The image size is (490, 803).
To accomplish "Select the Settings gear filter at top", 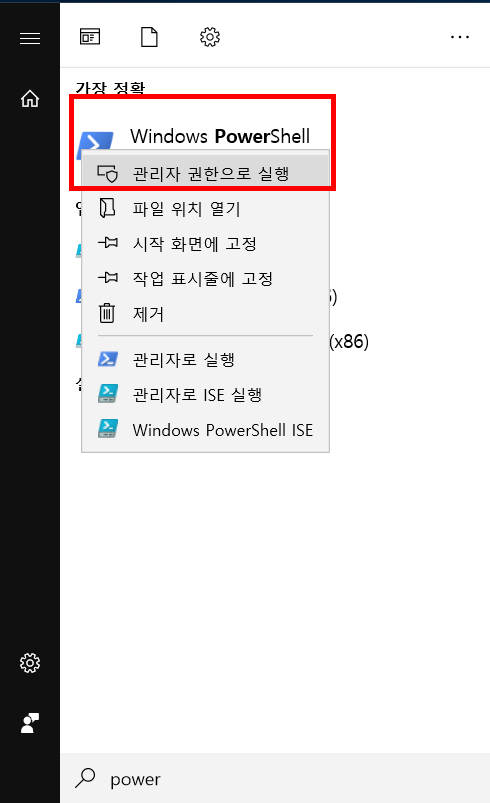I will [x=209, y=37].
